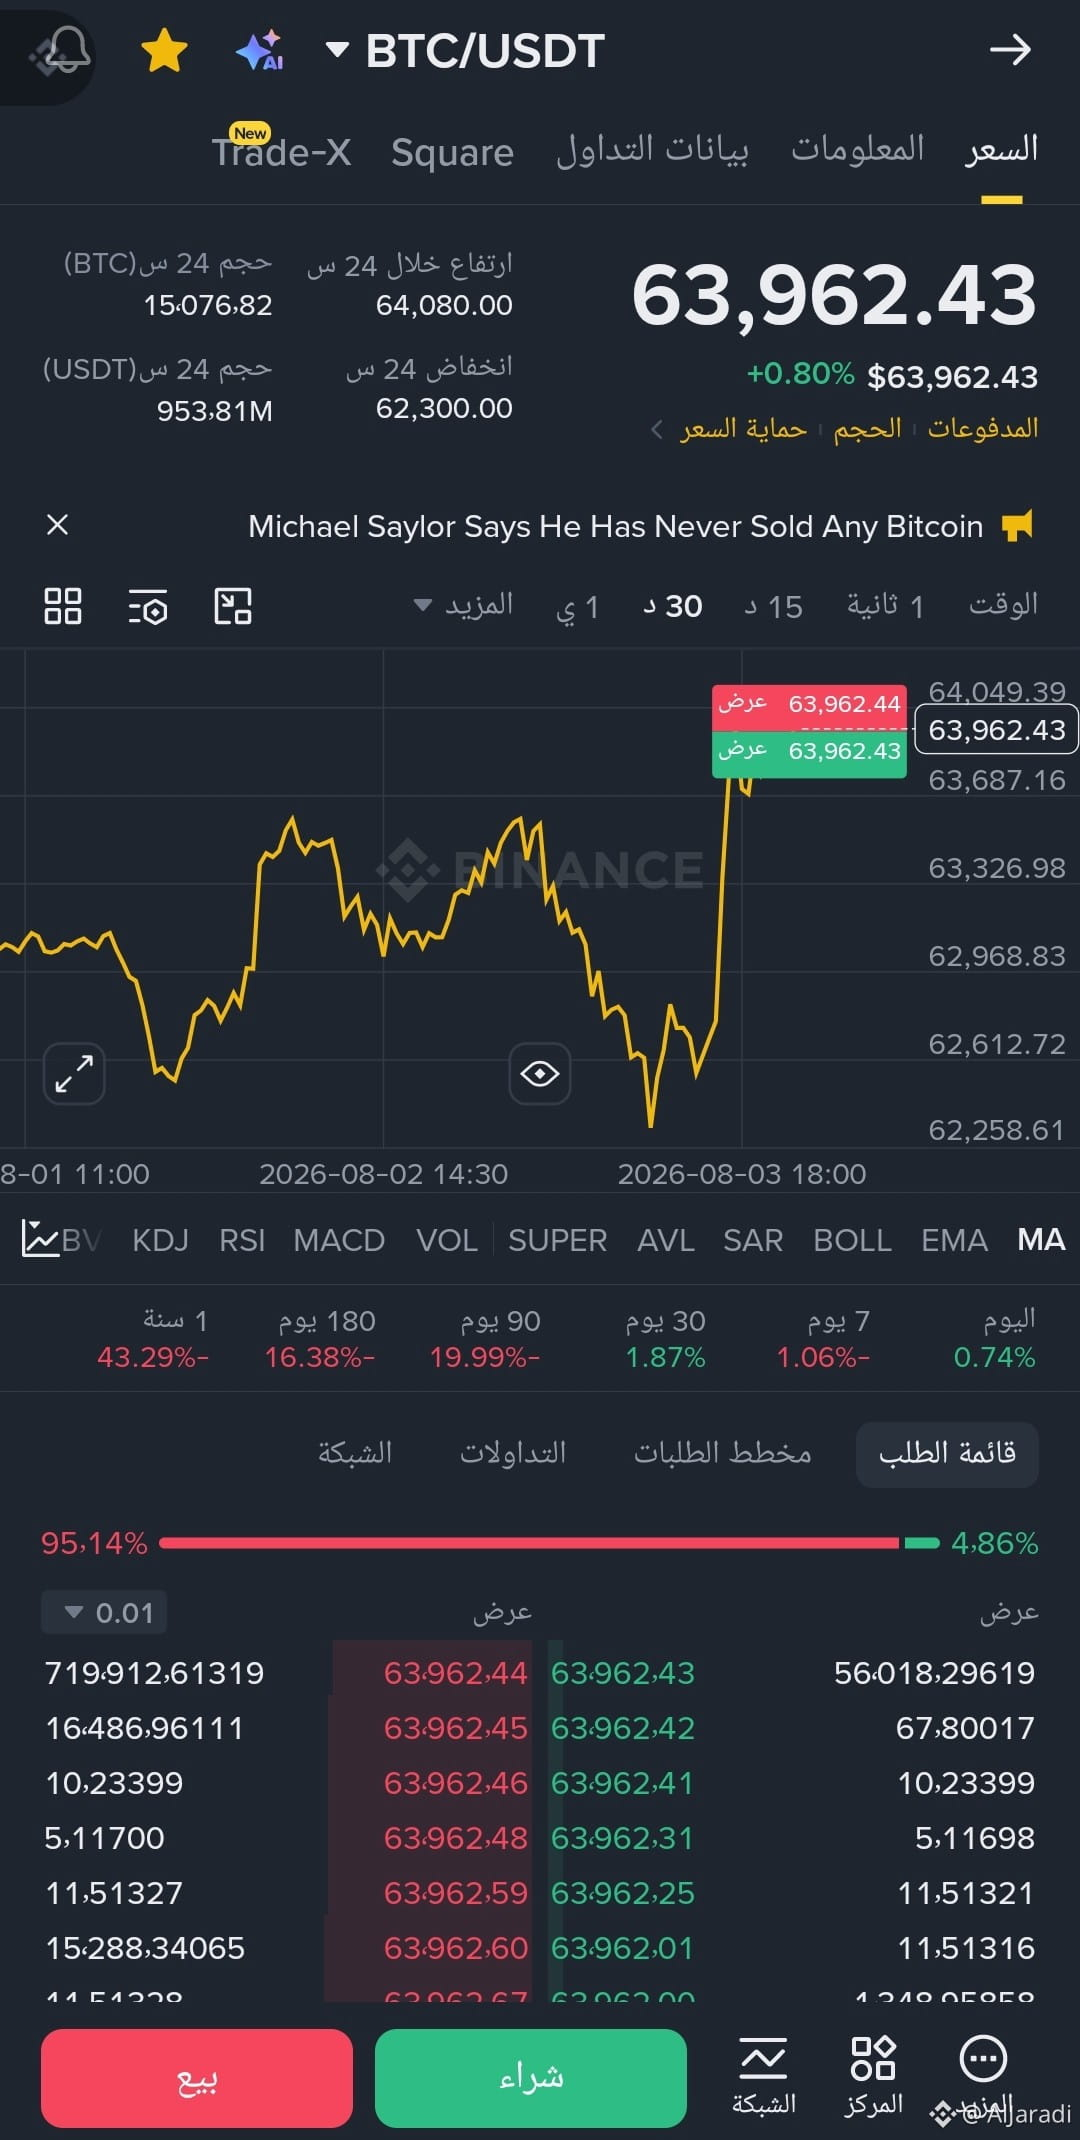Open chart display settings icon
This screenshot has height=2140, width=1080.
[148, 606]
